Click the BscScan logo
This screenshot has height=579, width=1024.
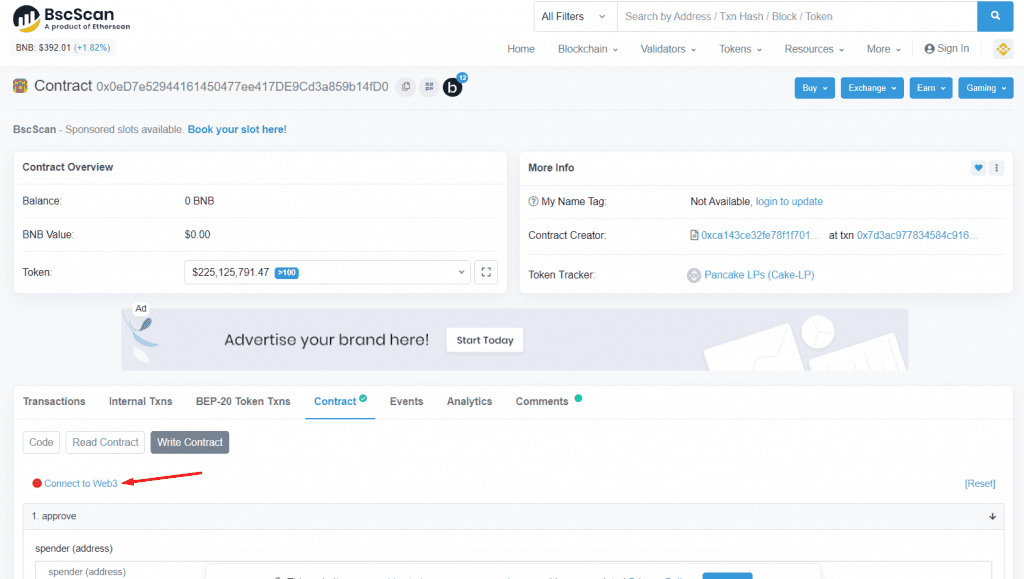click(72, 18)
